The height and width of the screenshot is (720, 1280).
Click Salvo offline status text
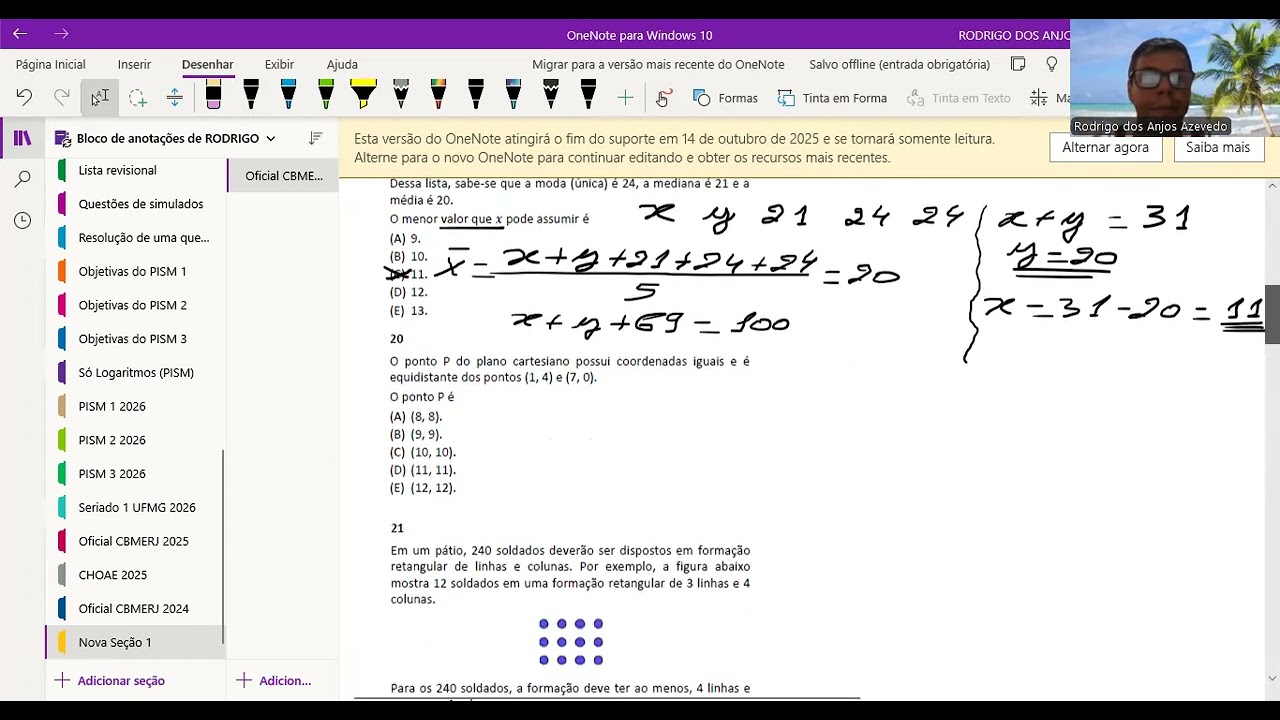tap(899, 64)
